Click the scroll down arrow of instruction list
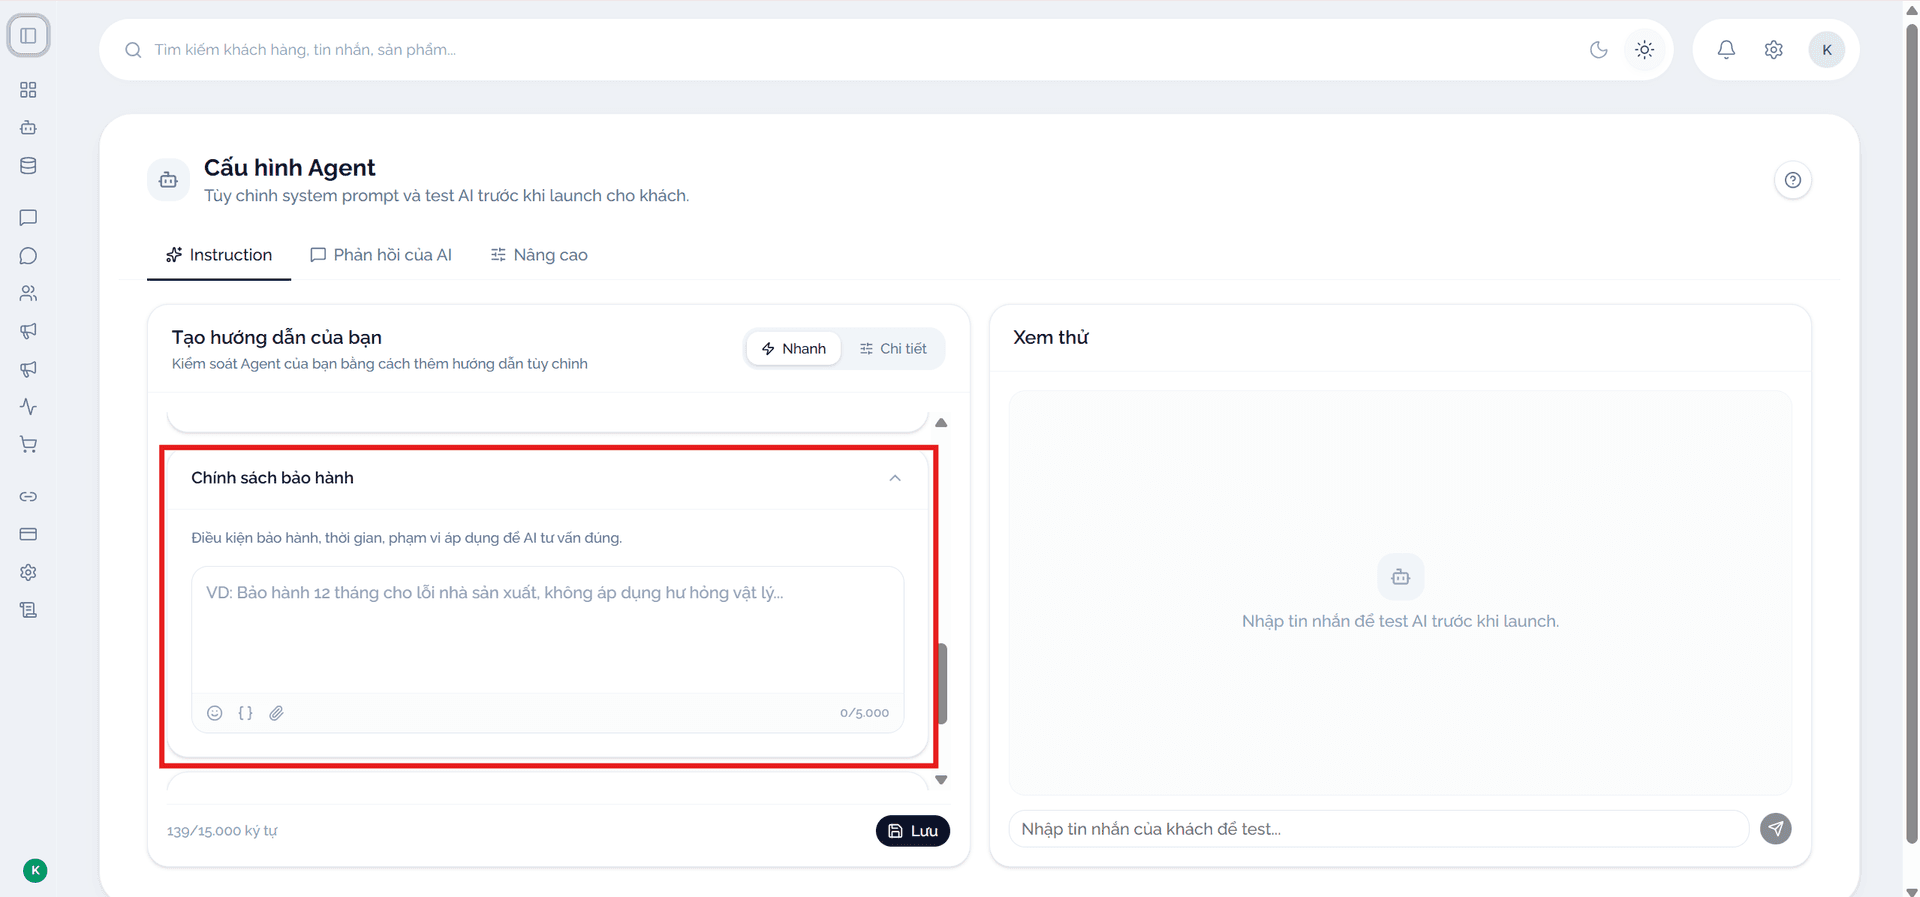 pos(941,780)
